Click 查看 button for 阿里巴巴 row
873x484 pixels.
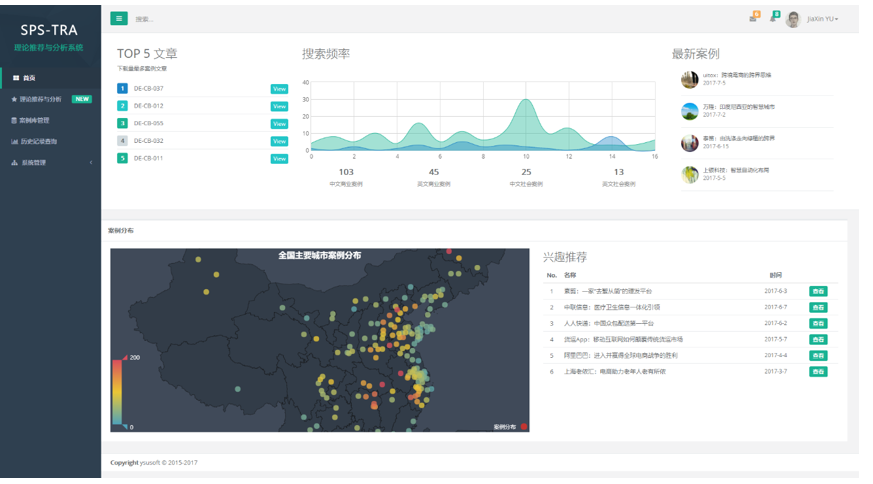[818, 355]
